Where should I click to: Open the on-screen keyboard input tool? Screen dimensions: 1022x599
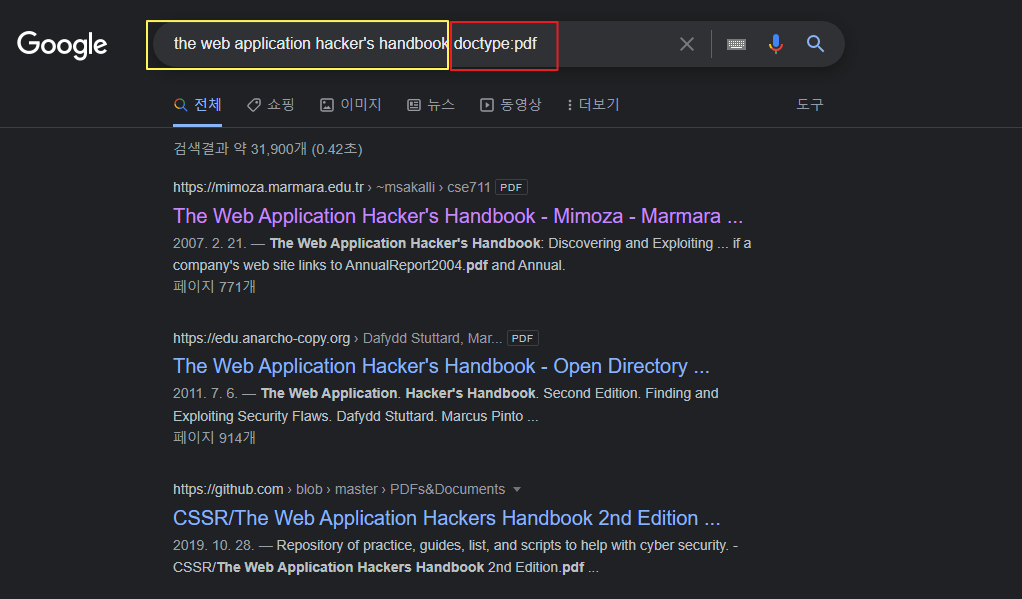(736, 44)
